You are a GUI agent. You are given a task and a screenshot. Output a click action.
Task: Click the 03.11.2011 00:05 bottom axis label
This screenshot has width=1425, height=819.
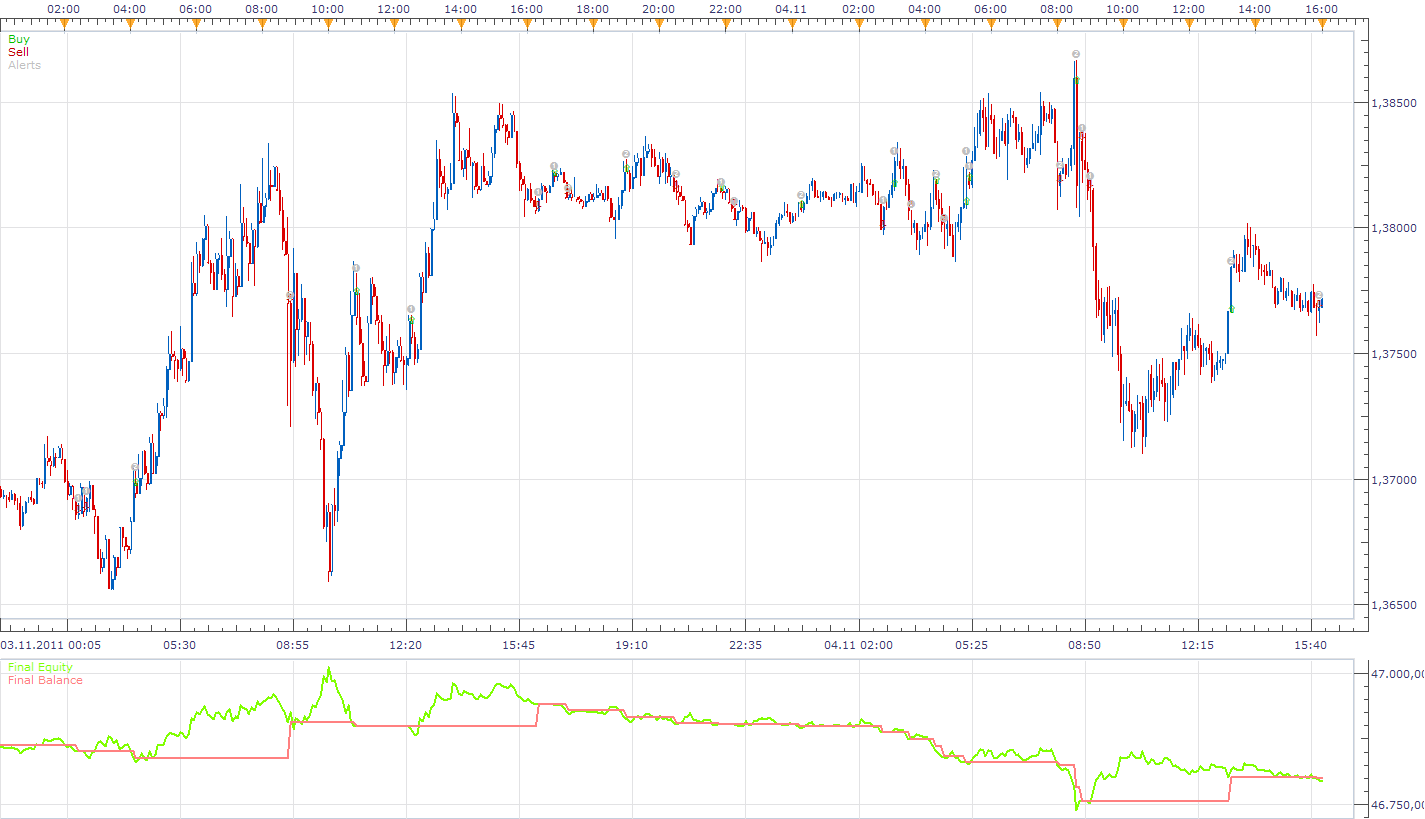point(48,645)
